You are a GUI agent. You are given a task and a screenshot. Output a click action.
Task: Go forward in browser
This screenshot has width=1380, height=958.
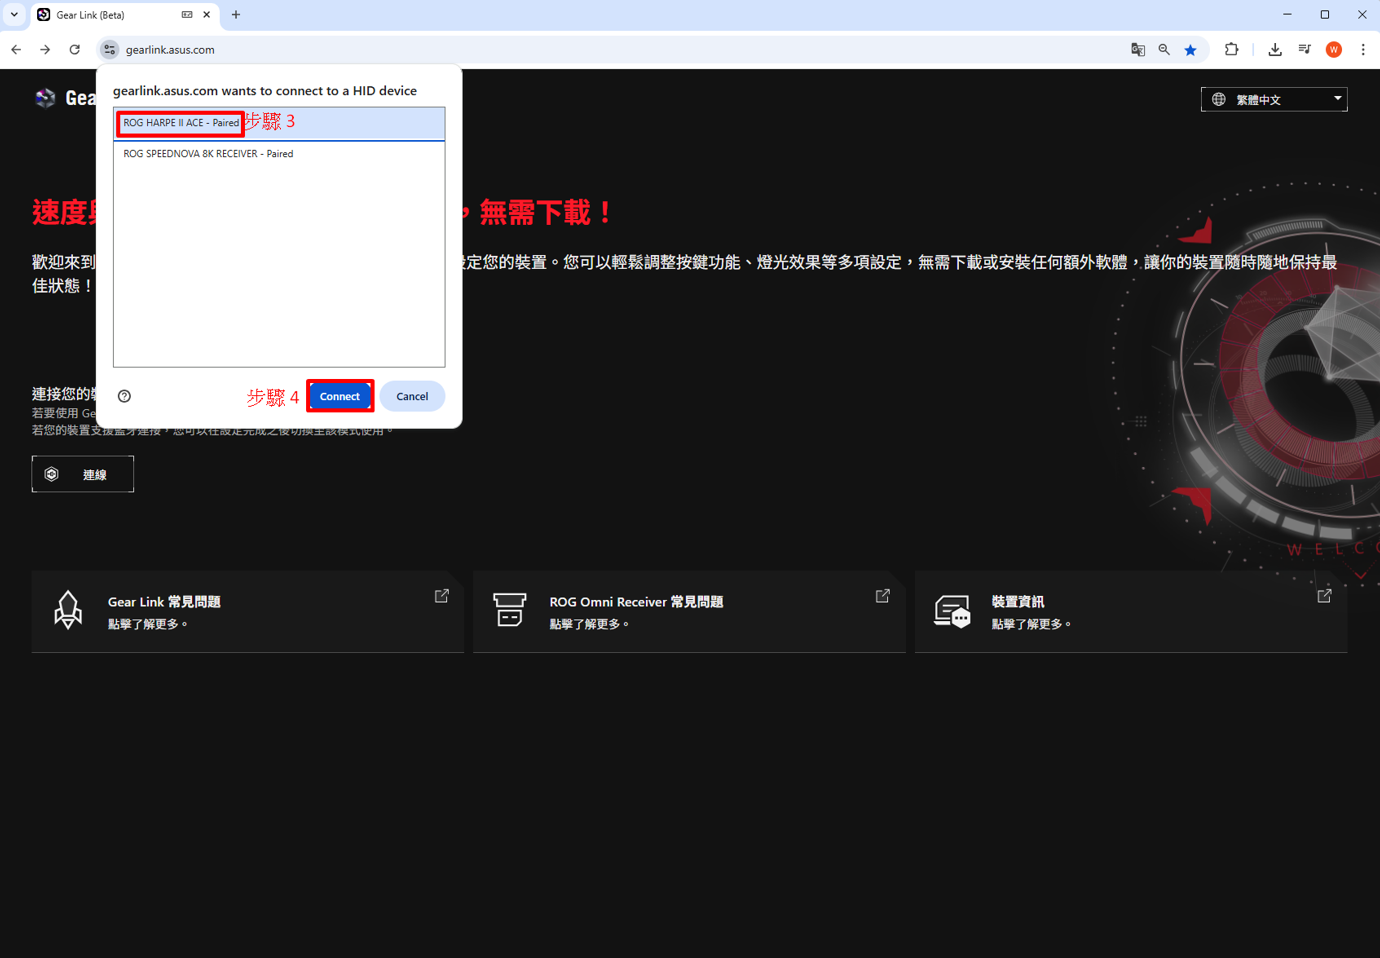45,49
